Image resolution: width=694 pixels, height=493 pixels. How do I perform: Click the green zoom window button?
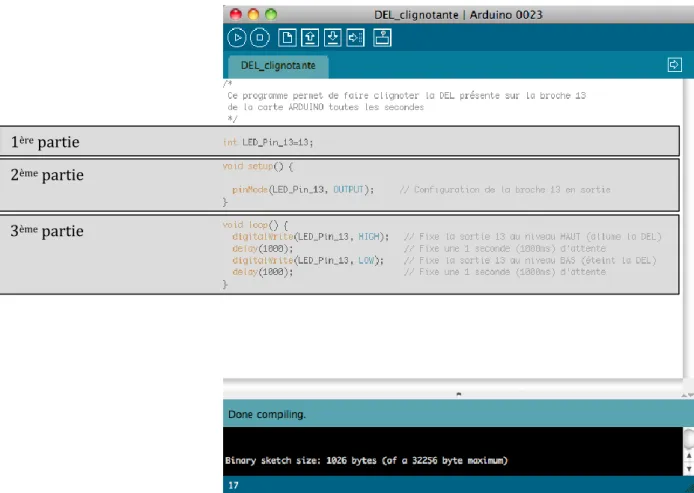[271, 14]
